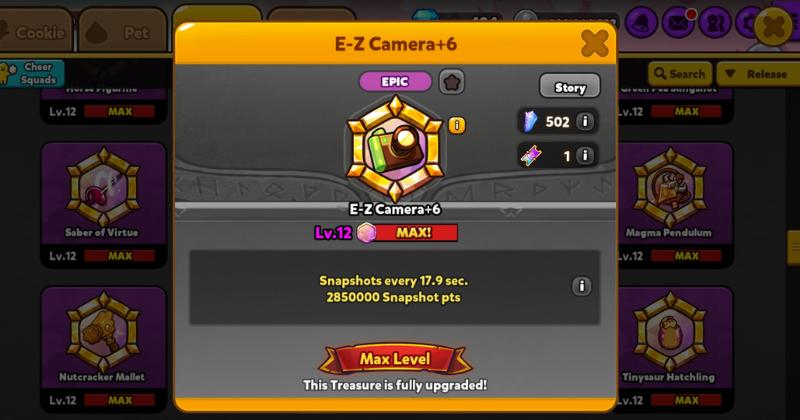Screen dimensions: 800x420
Task: Select the E-Z Camera hexagon treasure image
Action: pyautogui.click(x=395, y=148)
